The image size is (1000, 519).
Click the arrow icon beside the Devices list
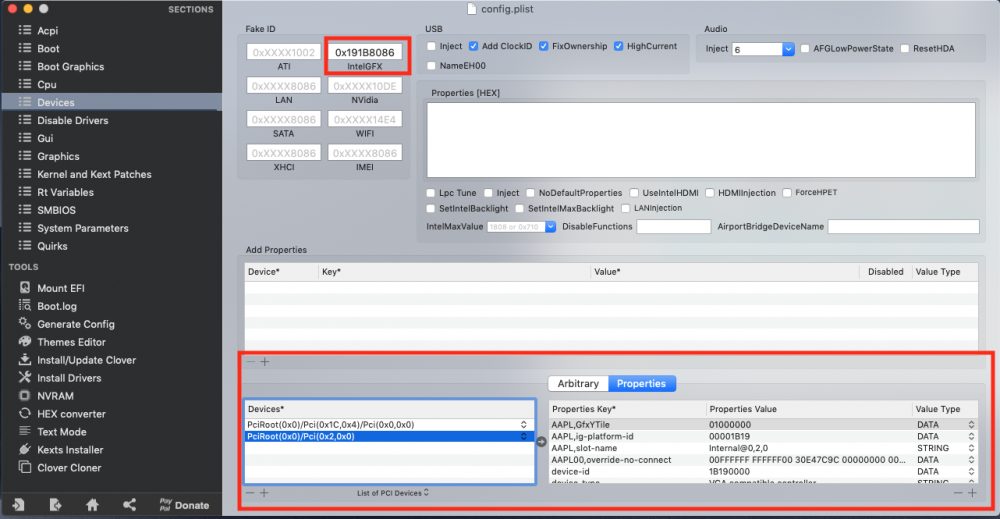(541, 441)
